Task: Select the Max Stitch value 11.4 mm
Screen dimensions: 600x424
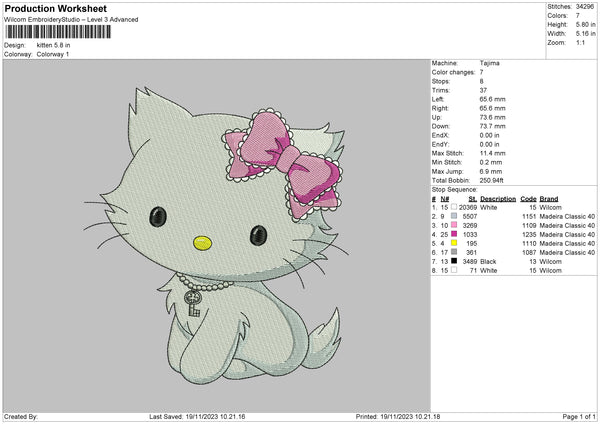Action: [492, 153]
